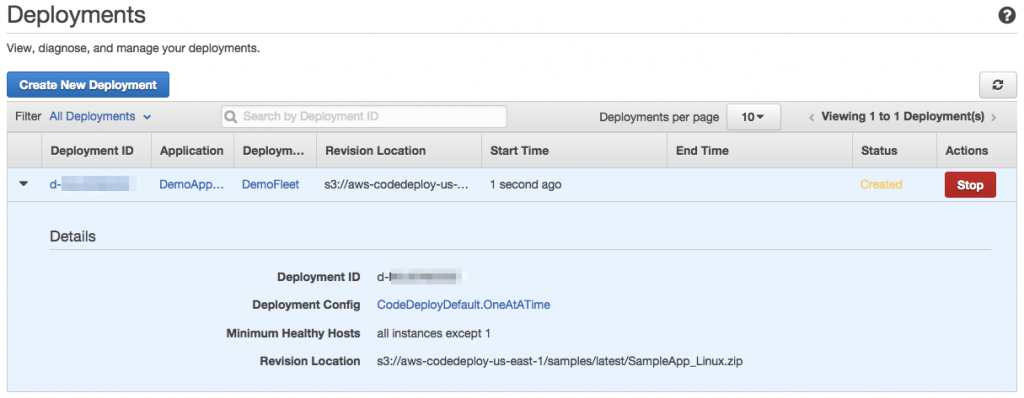
Task: Open the blurred Deployment ID link in row
Action: point(92,185)
